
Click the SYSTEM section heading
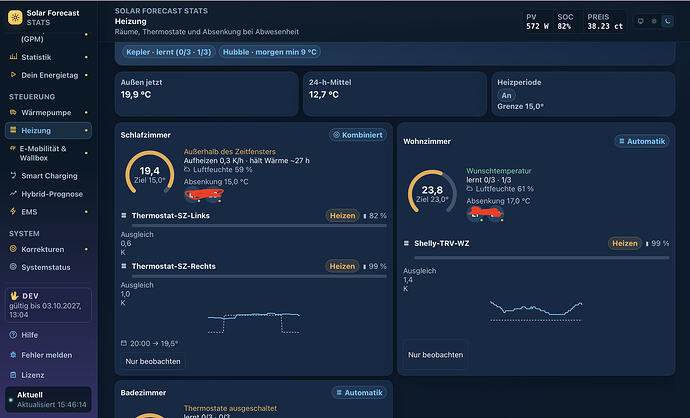24,233
